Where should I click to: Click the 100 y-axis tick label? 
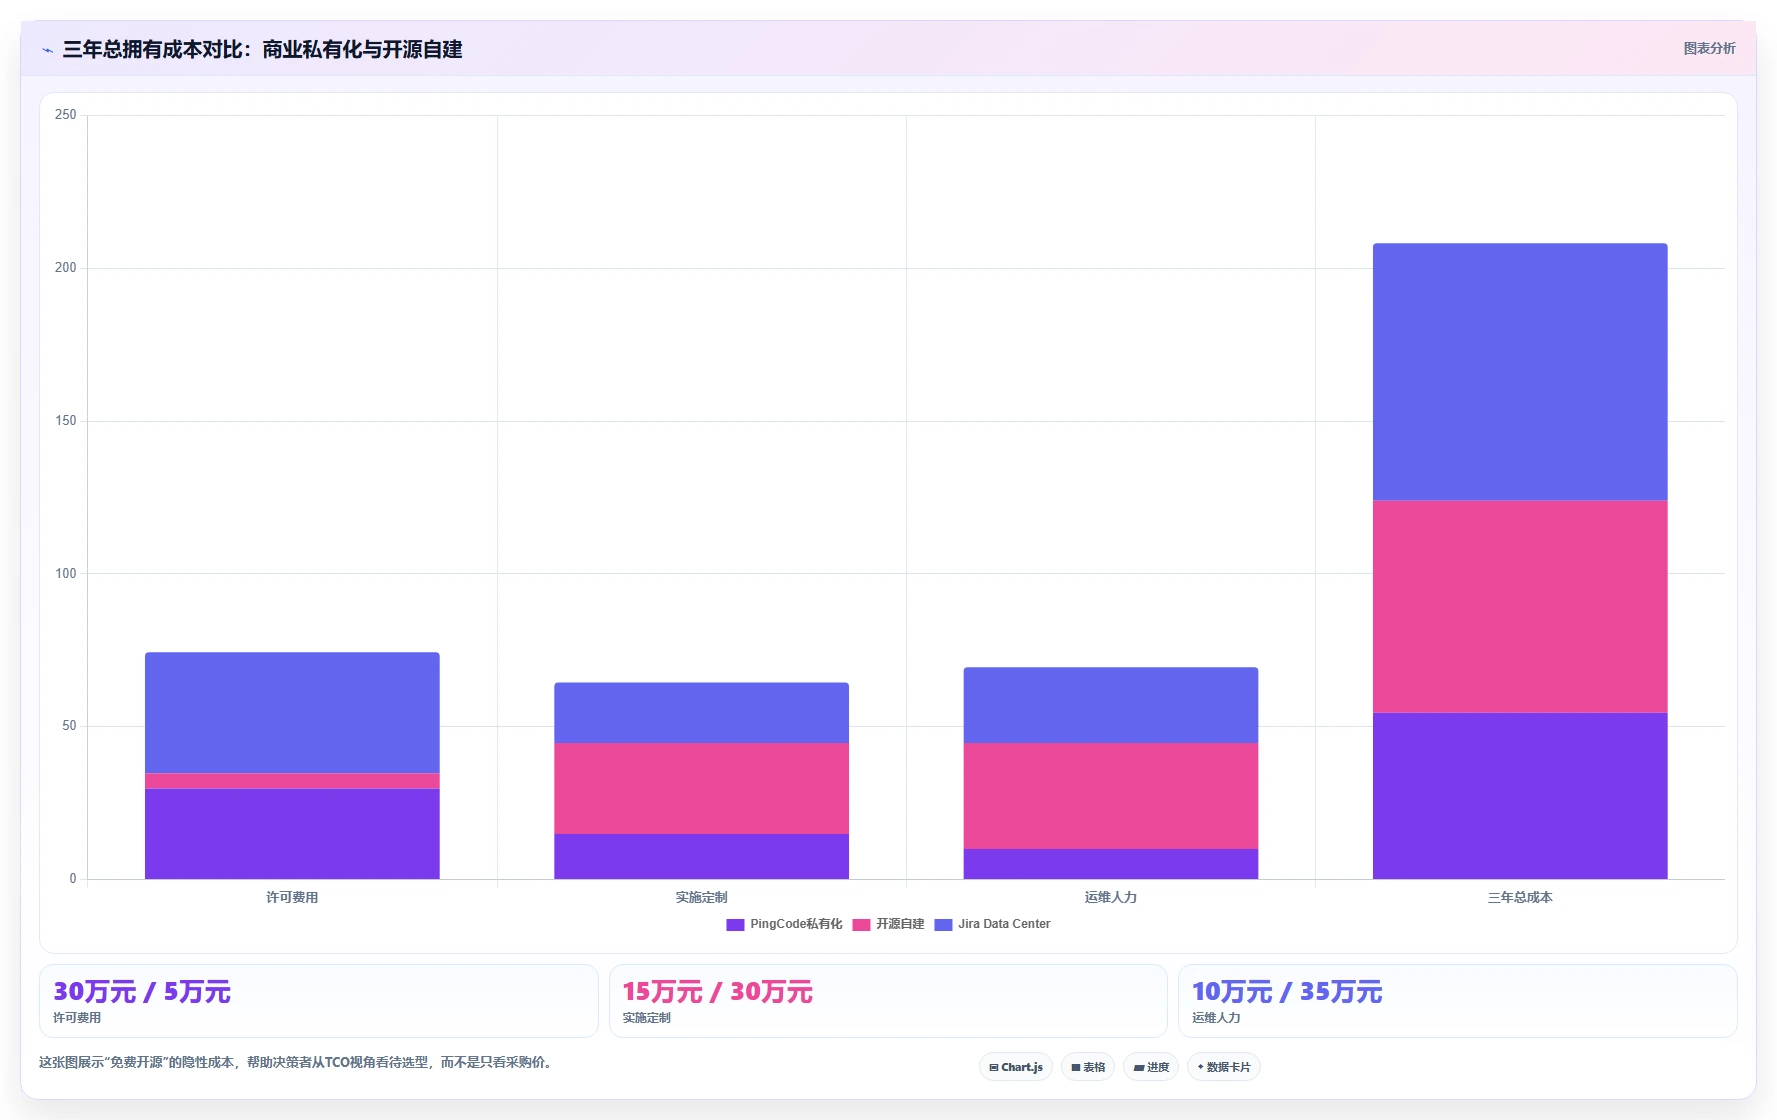pos(65,574)
